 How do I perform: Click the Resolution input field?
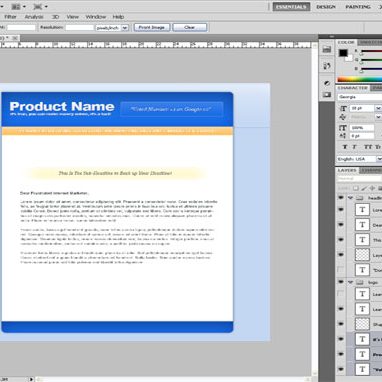tap(79, 28)
